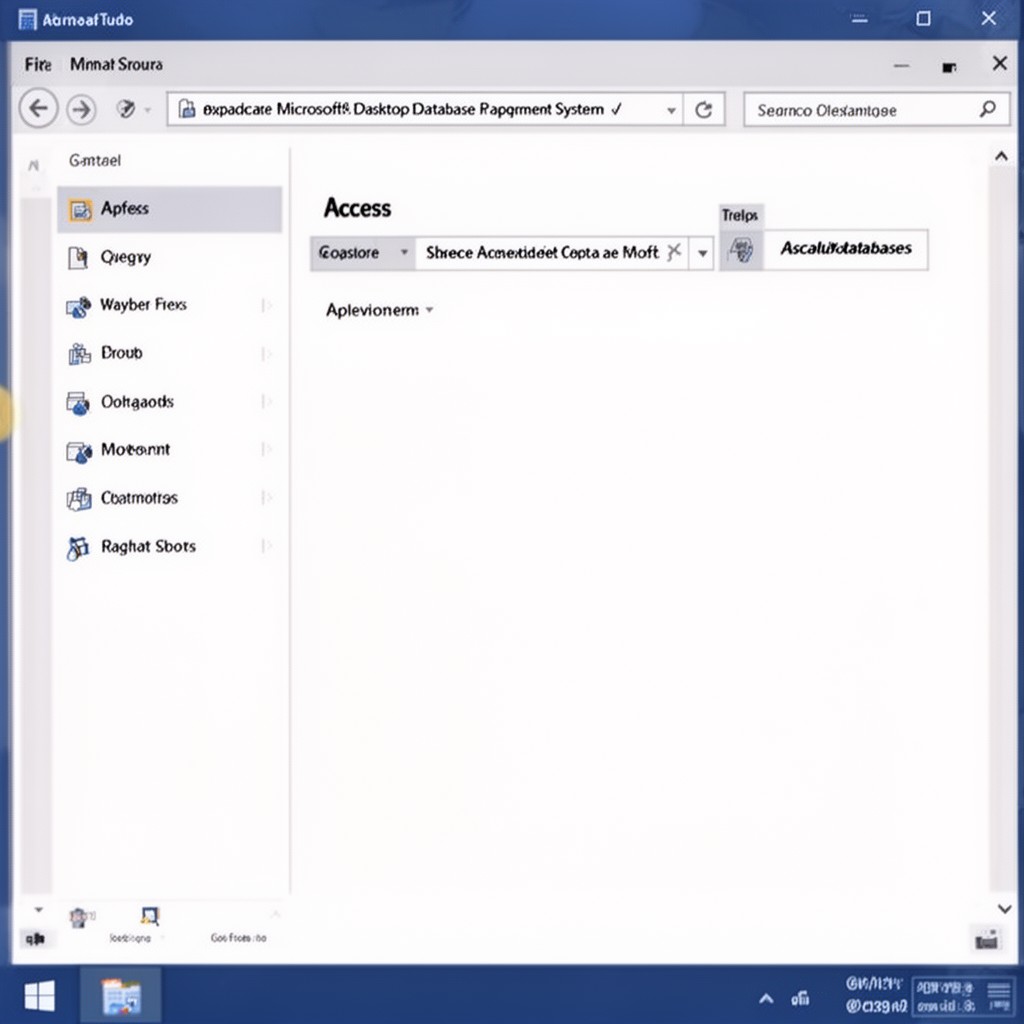Click the page icon in the address bar
Viewport: 1024px width, 1024px height.
click(x=187, y=108)
